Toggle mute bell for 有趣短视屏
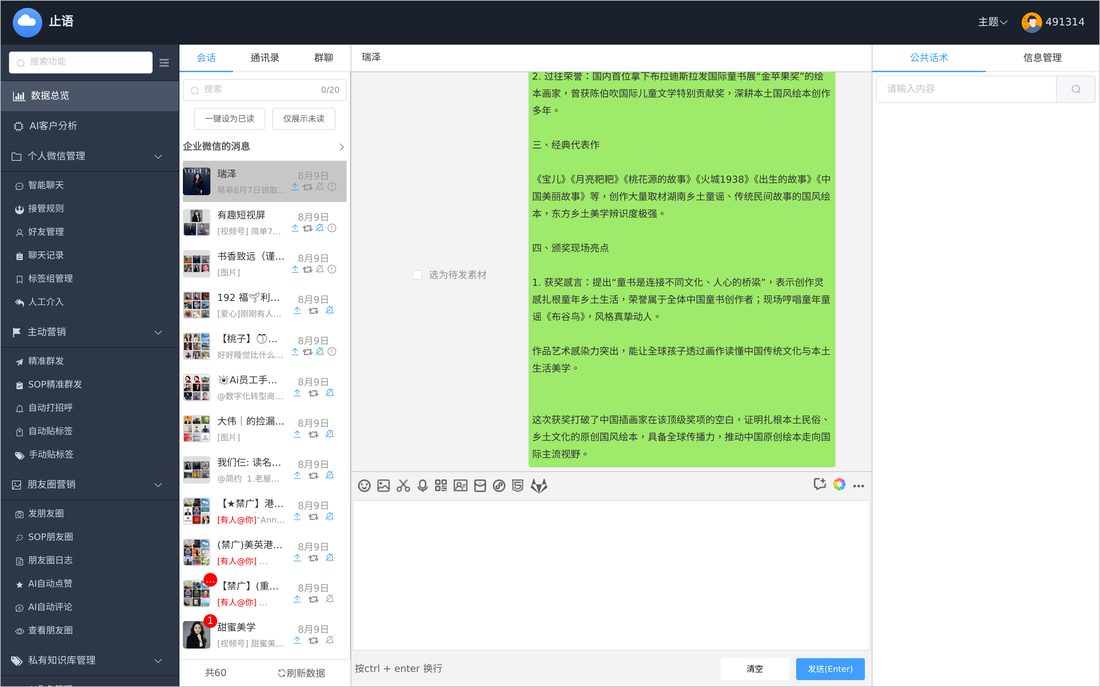This screenshot has width=1100, height=687. 320,228
